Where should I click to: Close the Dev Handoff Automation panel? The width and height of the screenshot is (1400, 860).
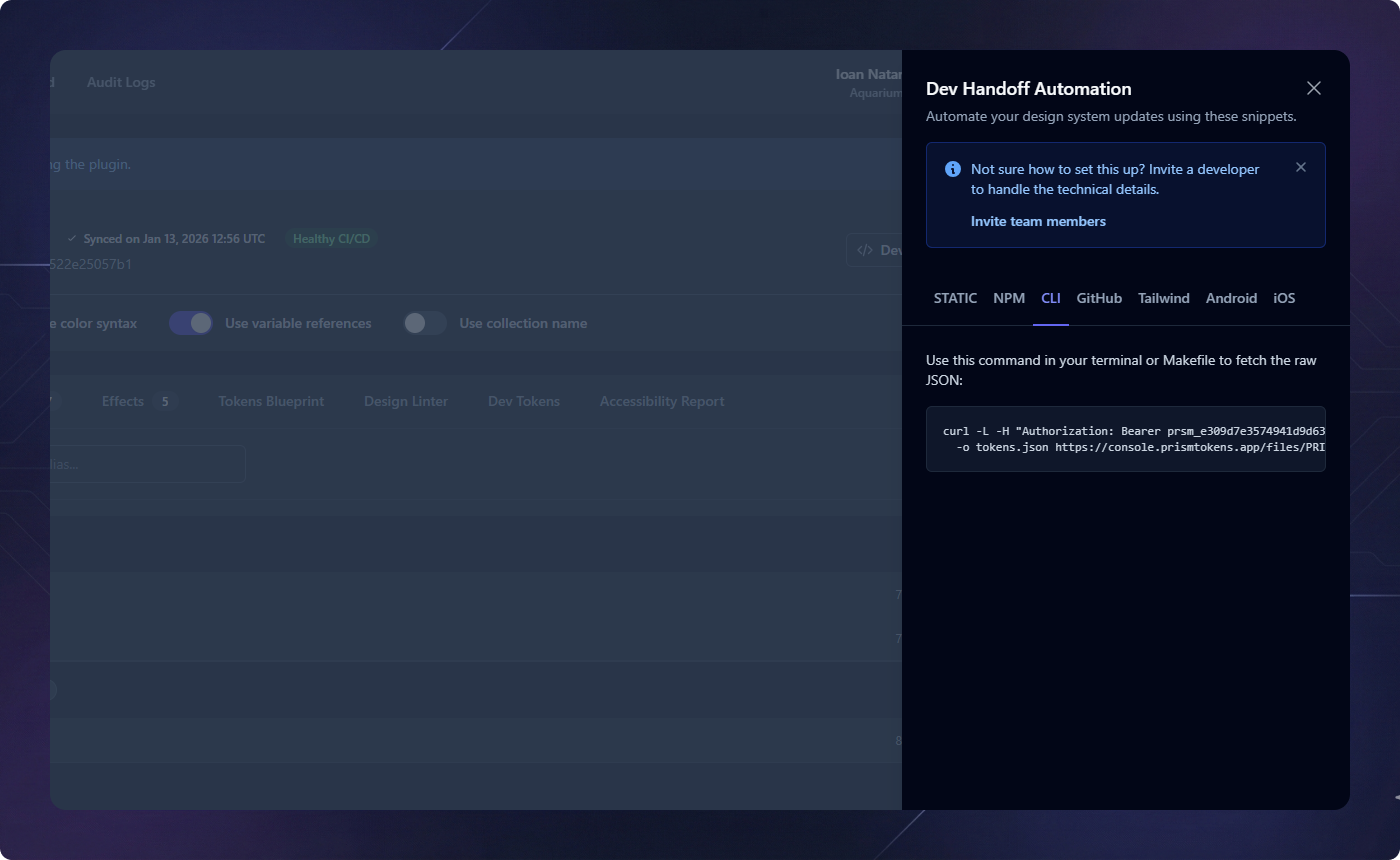1313,88
